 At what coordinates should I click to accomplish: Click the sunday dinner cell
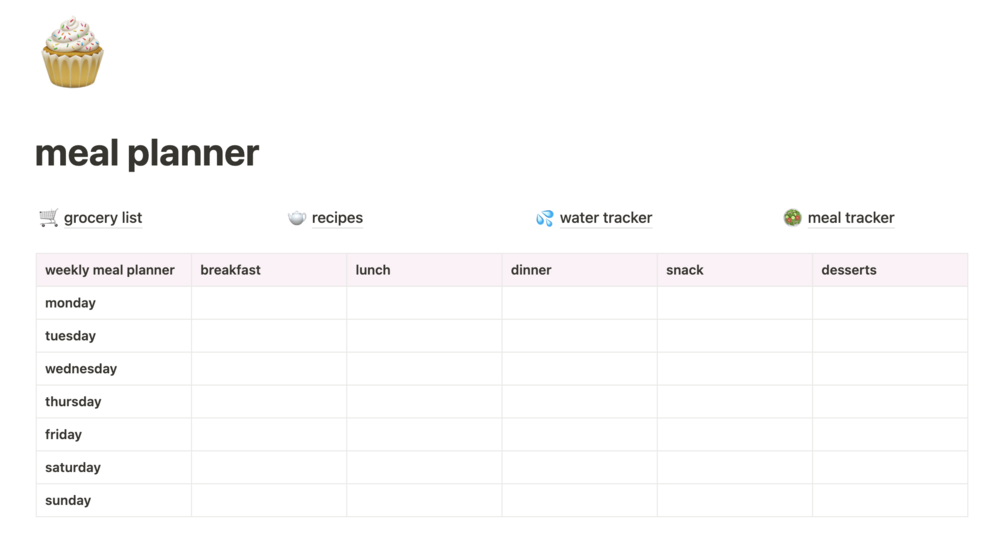[579, 500]
